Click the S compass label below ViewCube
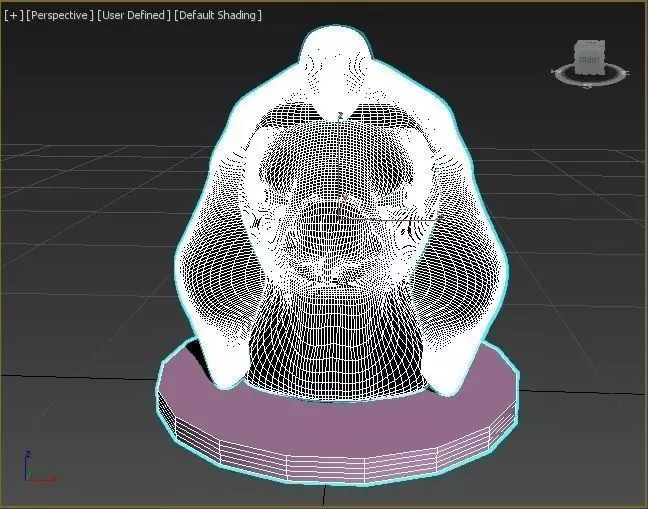648x509 pixels. [x=587, y=86]
